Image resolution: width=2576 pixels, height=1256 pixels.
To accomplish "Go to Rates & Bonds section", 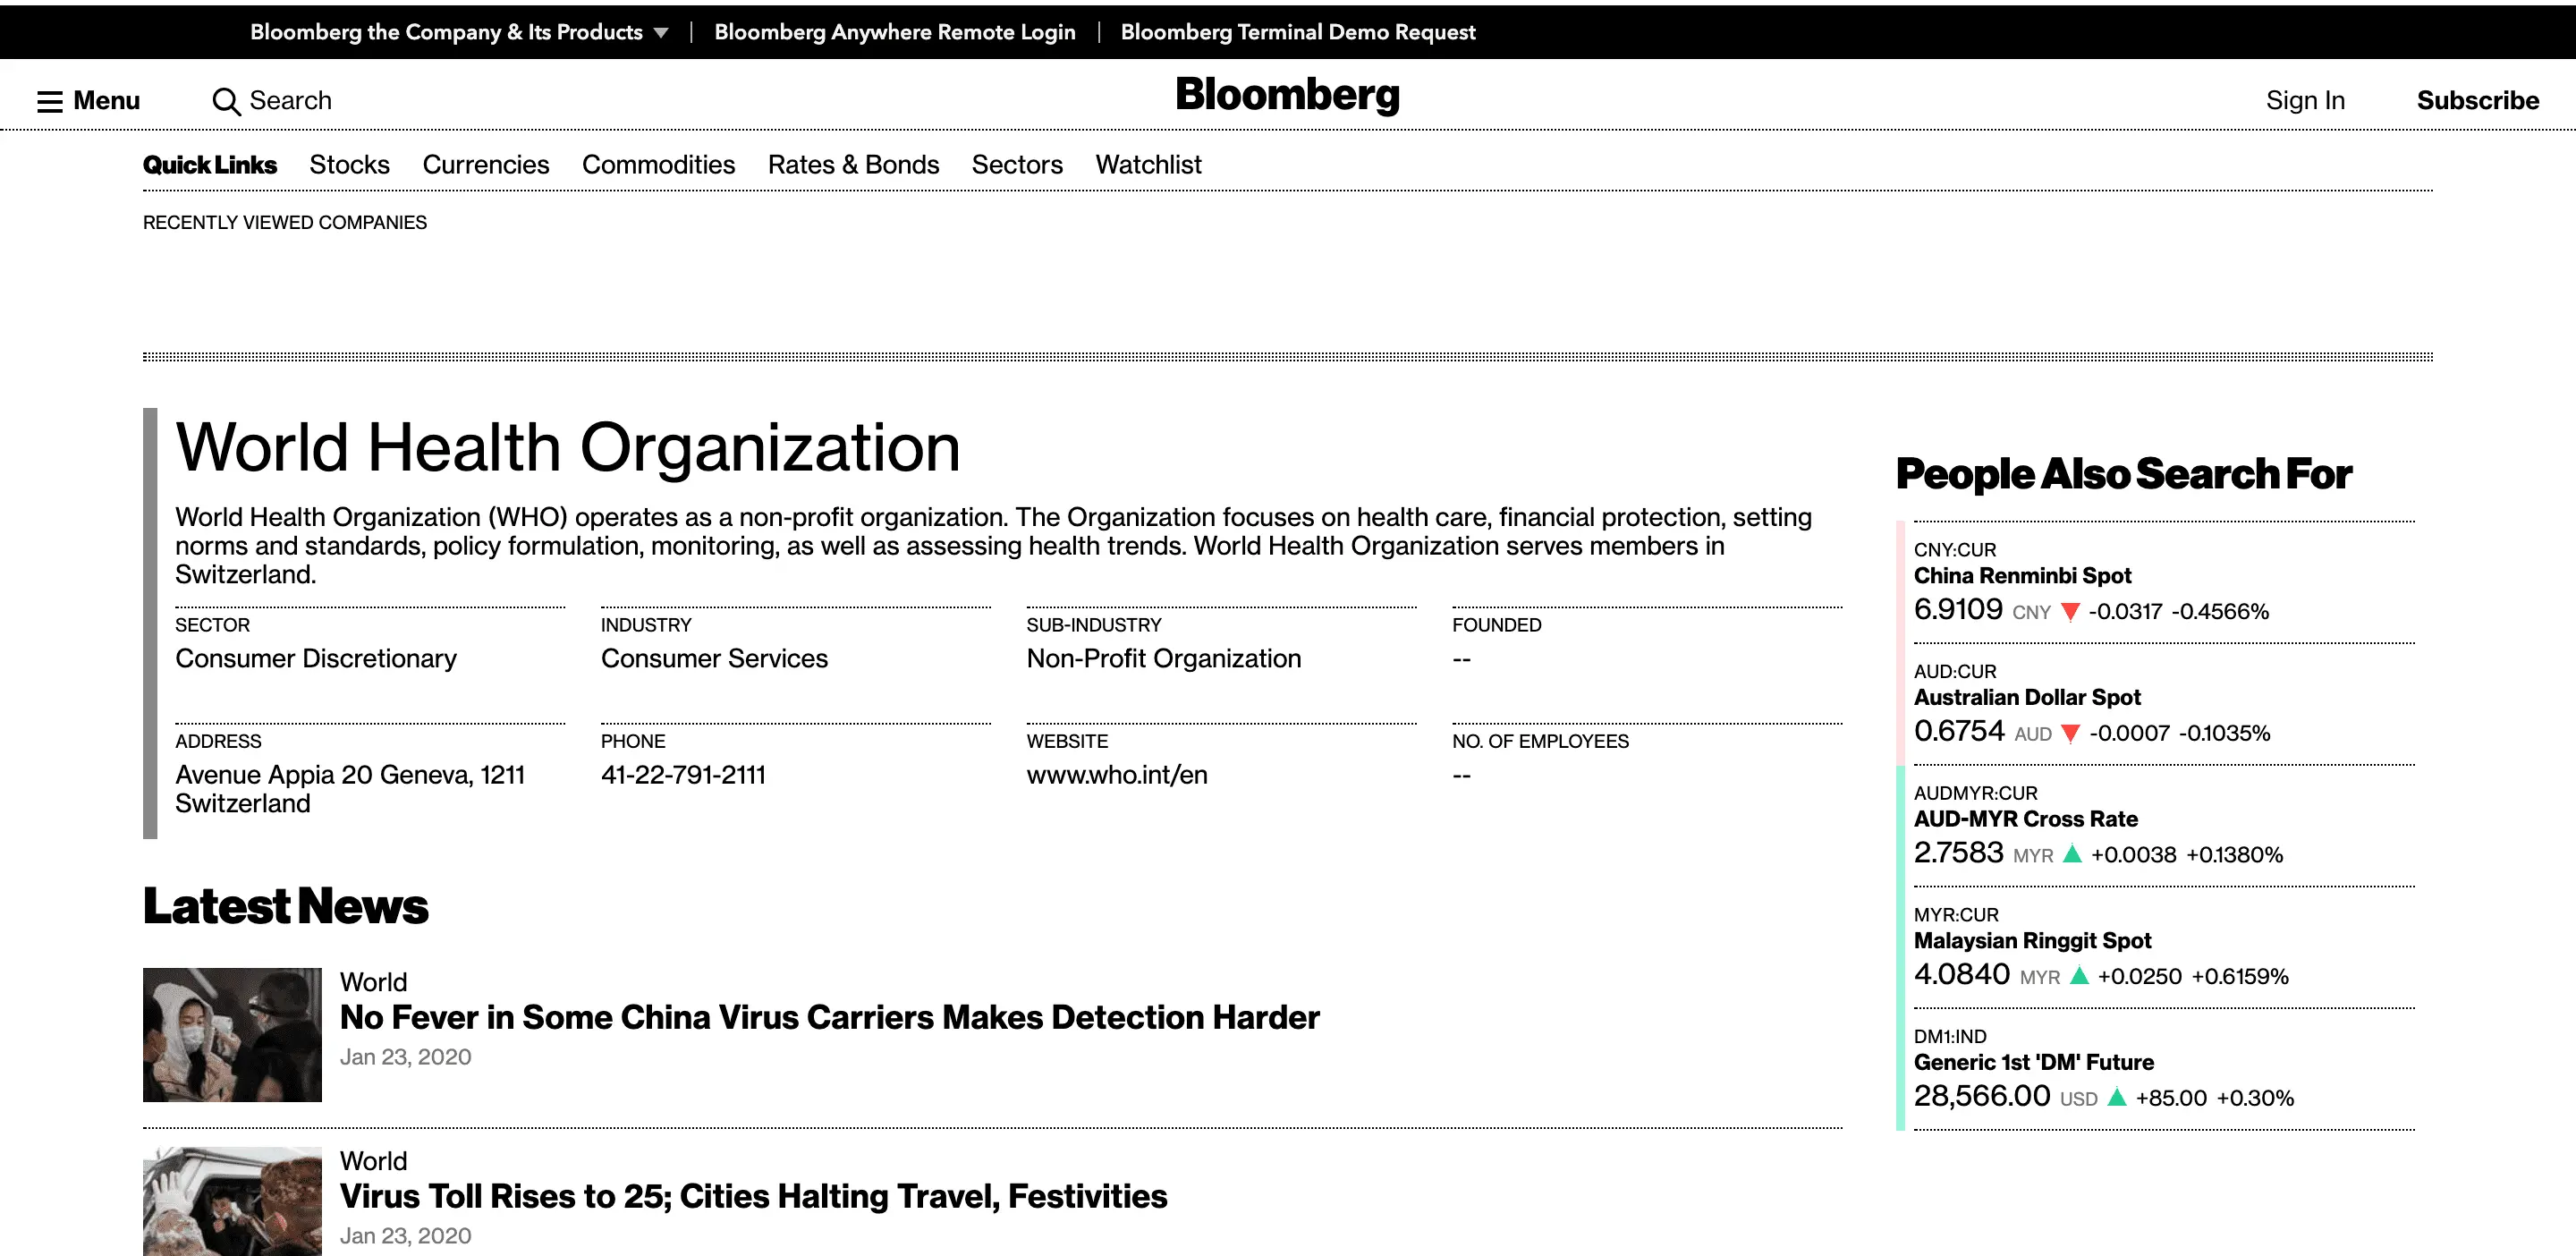I will coord(853,164).
